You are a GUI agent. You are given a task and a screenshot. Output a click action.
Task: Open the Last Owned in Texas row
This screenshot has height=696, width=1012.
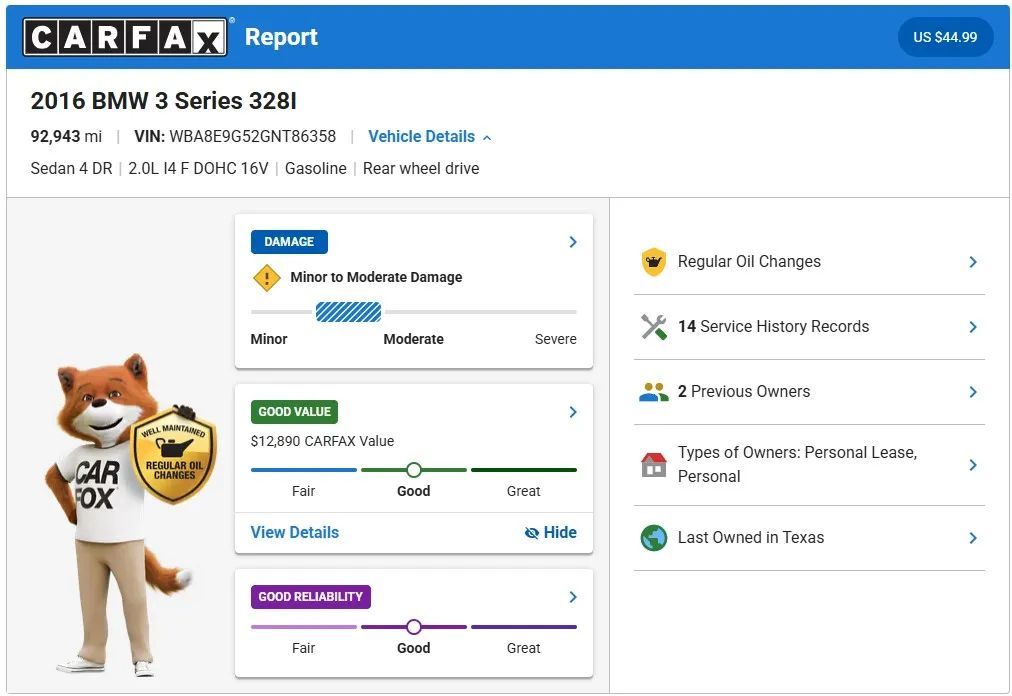(809, 538)
